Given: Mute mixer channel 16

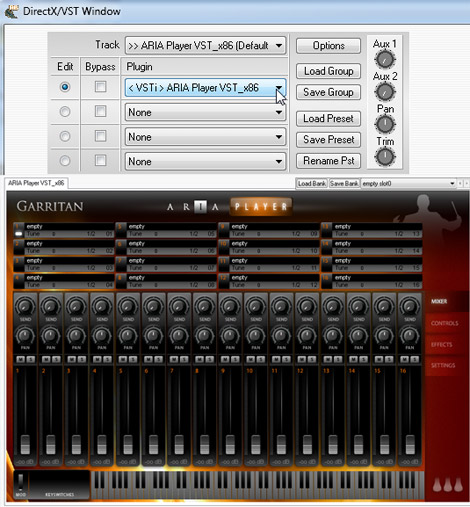Looking at the screenshot, I should click(x=405, y=359).
